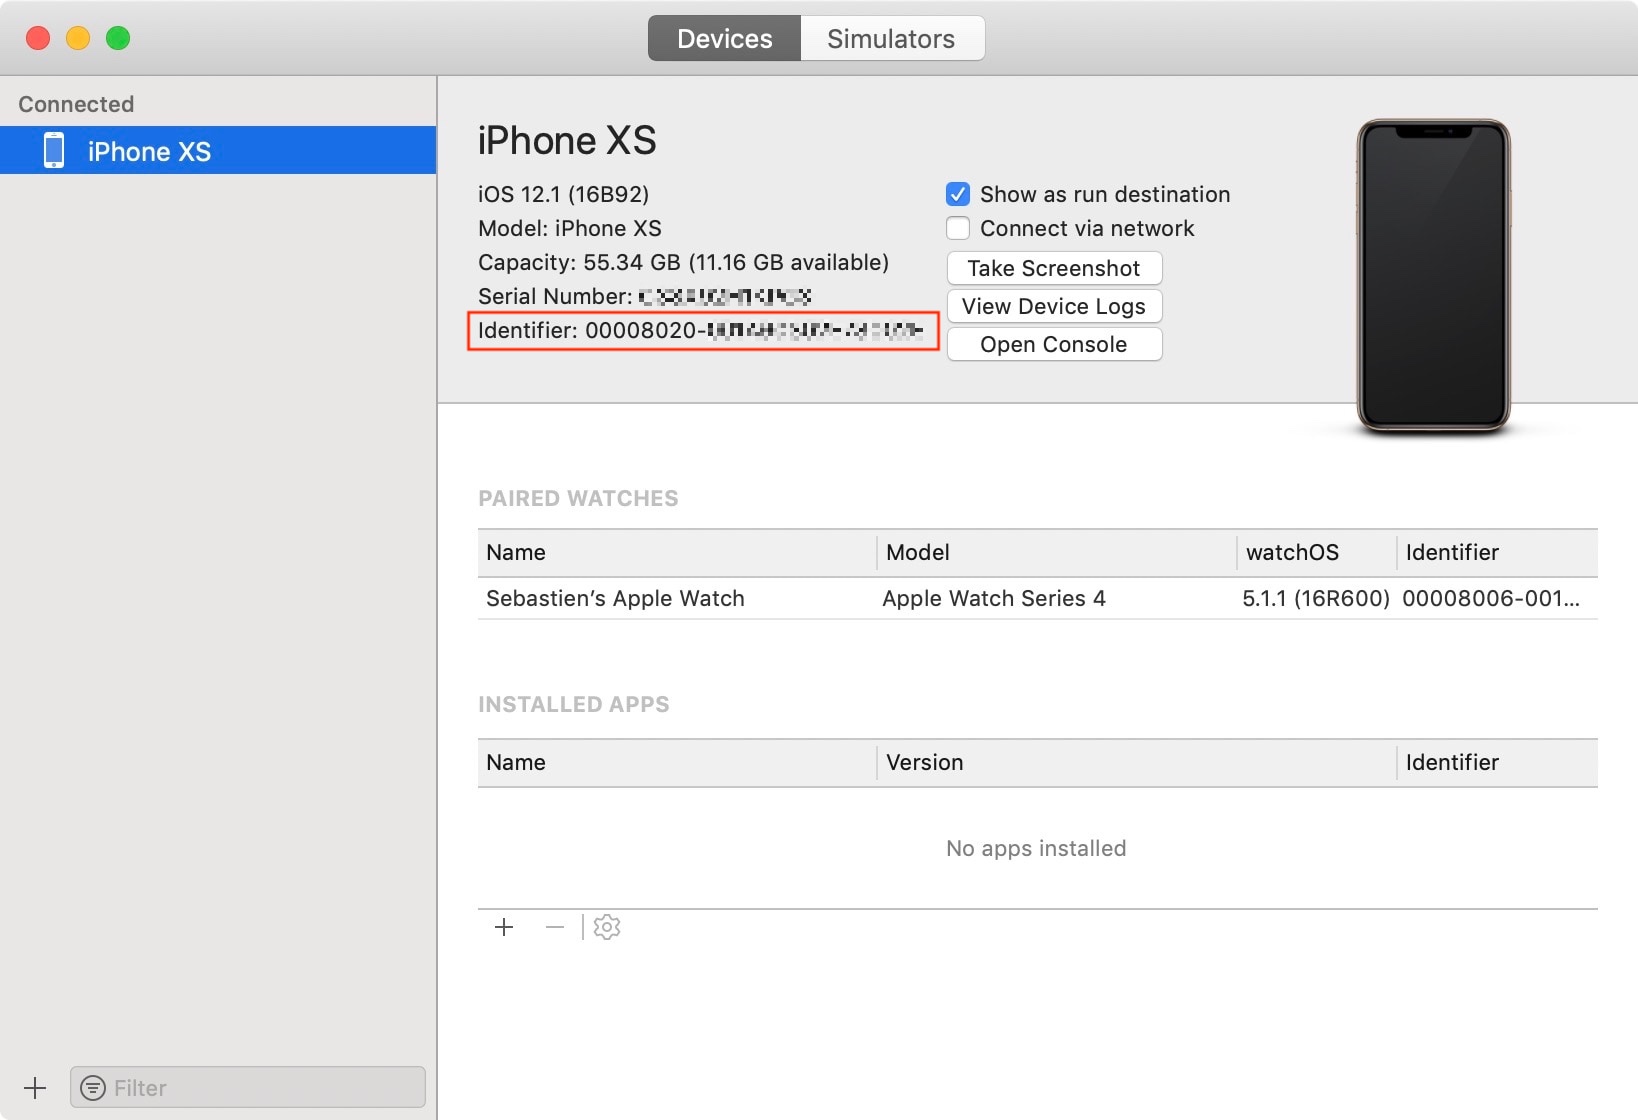Disable Show as run destination checkbox

coord(958,194)
